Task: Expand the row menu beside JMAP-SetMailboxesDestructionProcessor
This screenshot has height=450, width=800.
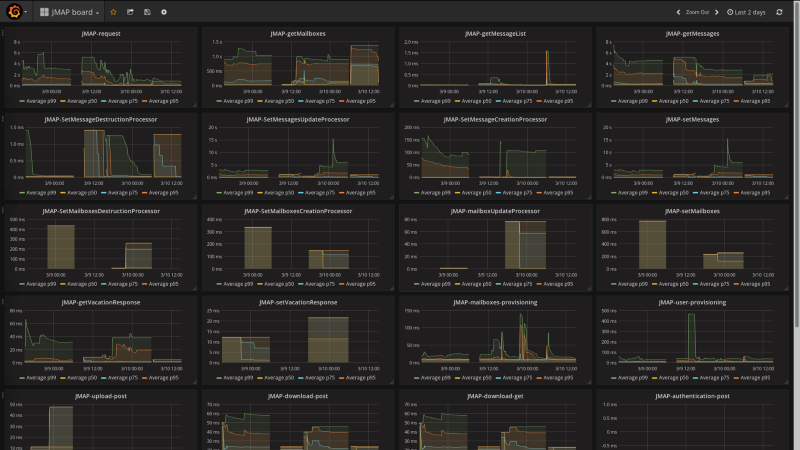Action: click(3, 211)
